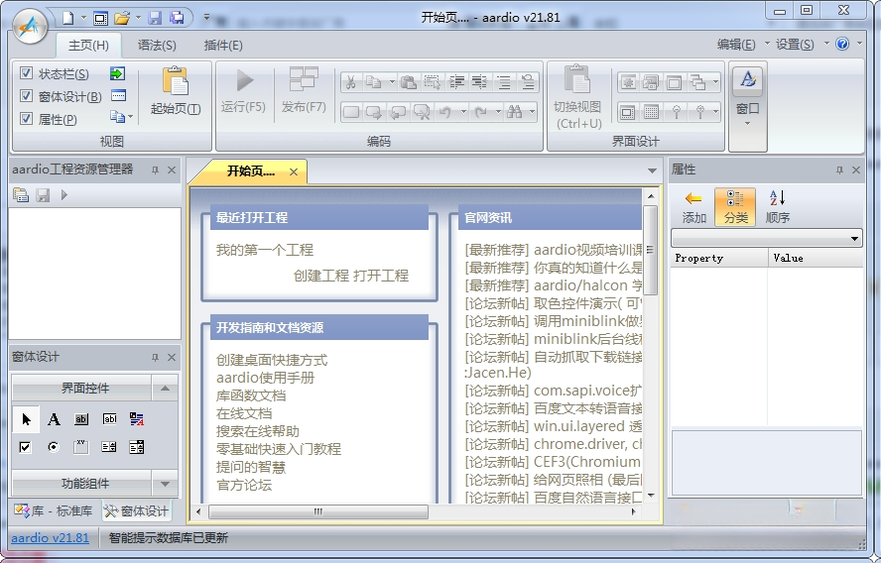The height and width of the screenshot is (563, 881).
Task: Close the 开始页.... tab with its X
Action: pyautogui.click(x=293, y=172)
